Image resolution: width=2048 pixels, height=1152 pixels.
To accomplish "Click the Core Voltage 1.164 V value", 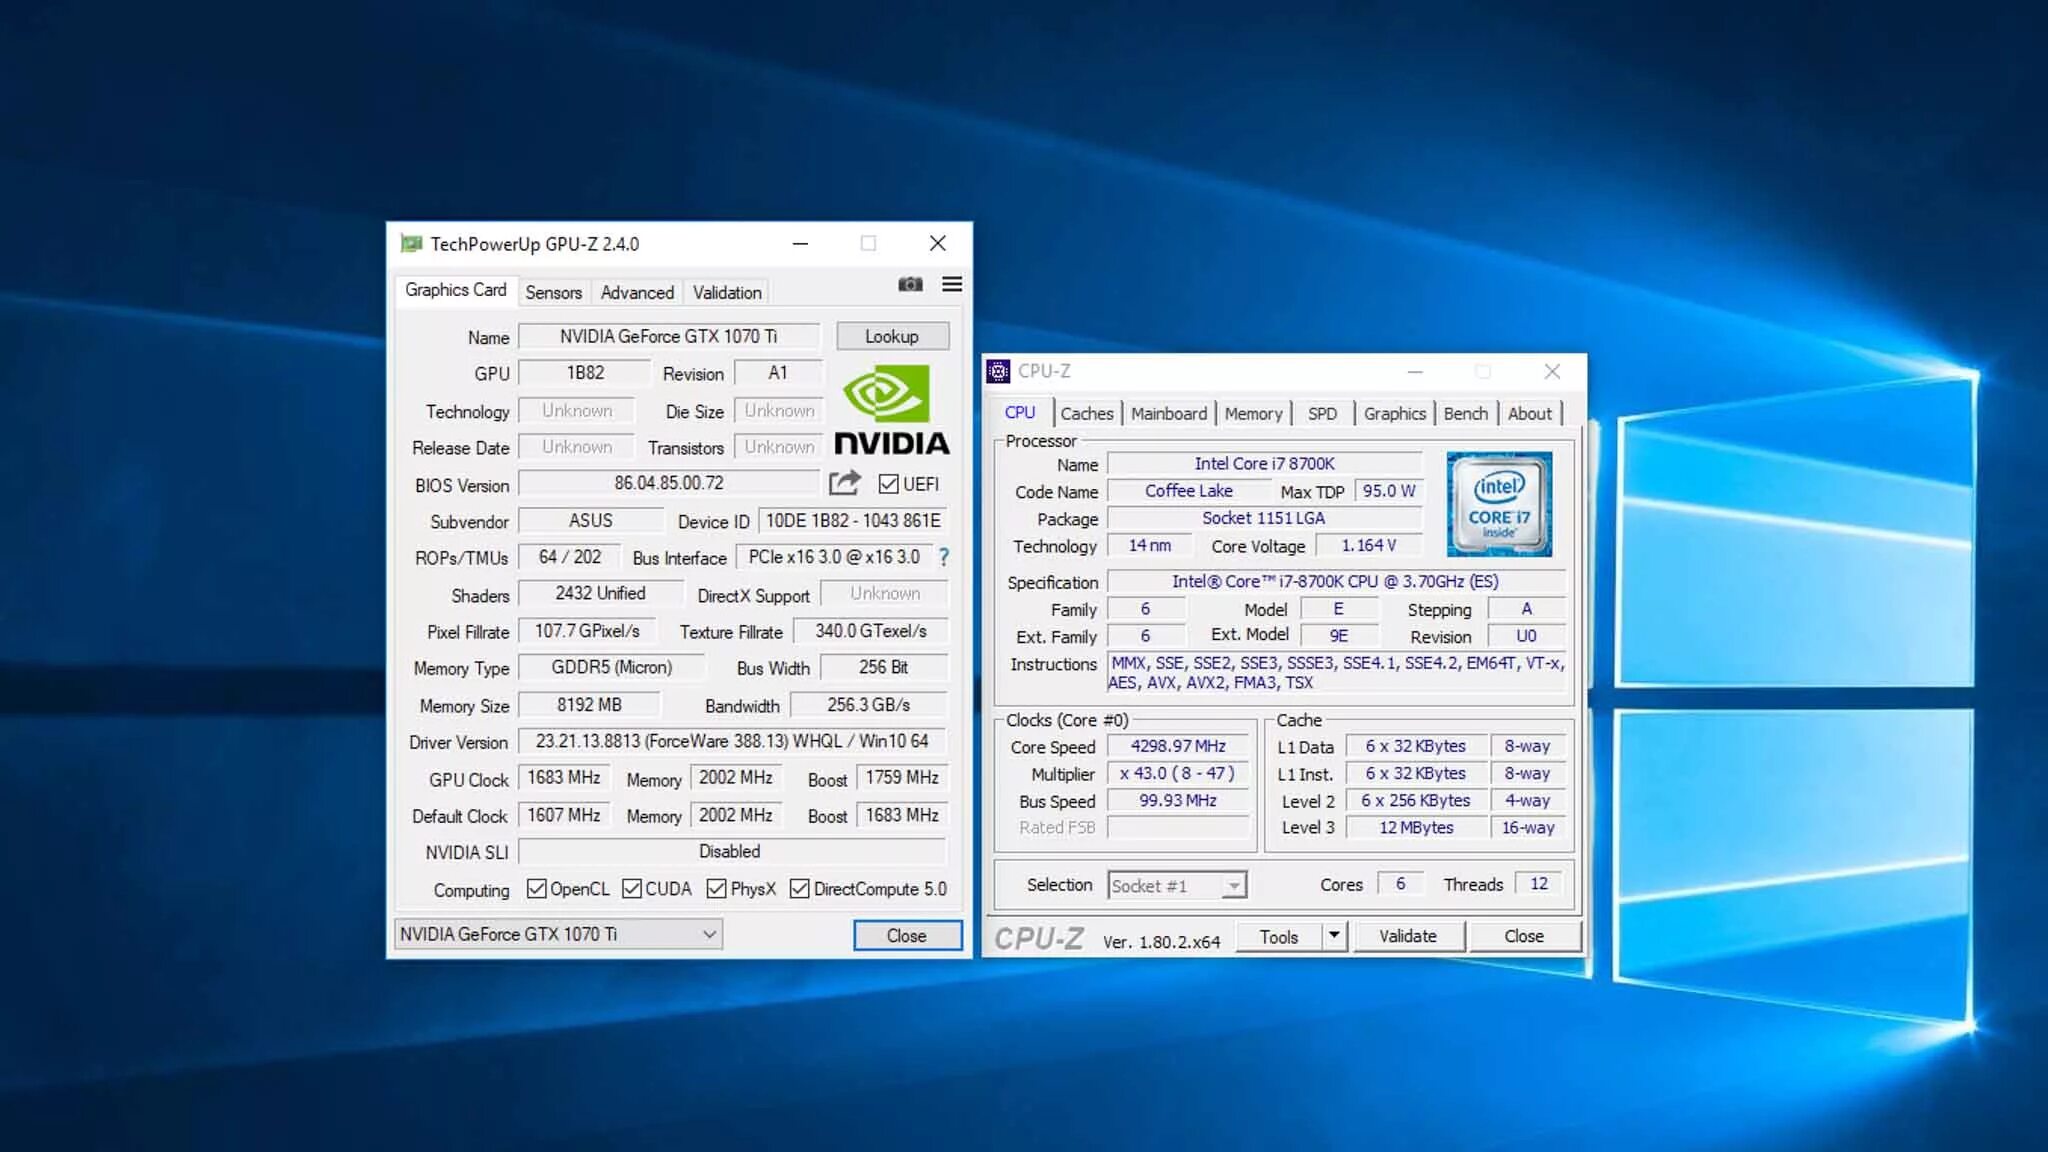I will tap(1369, 545).
